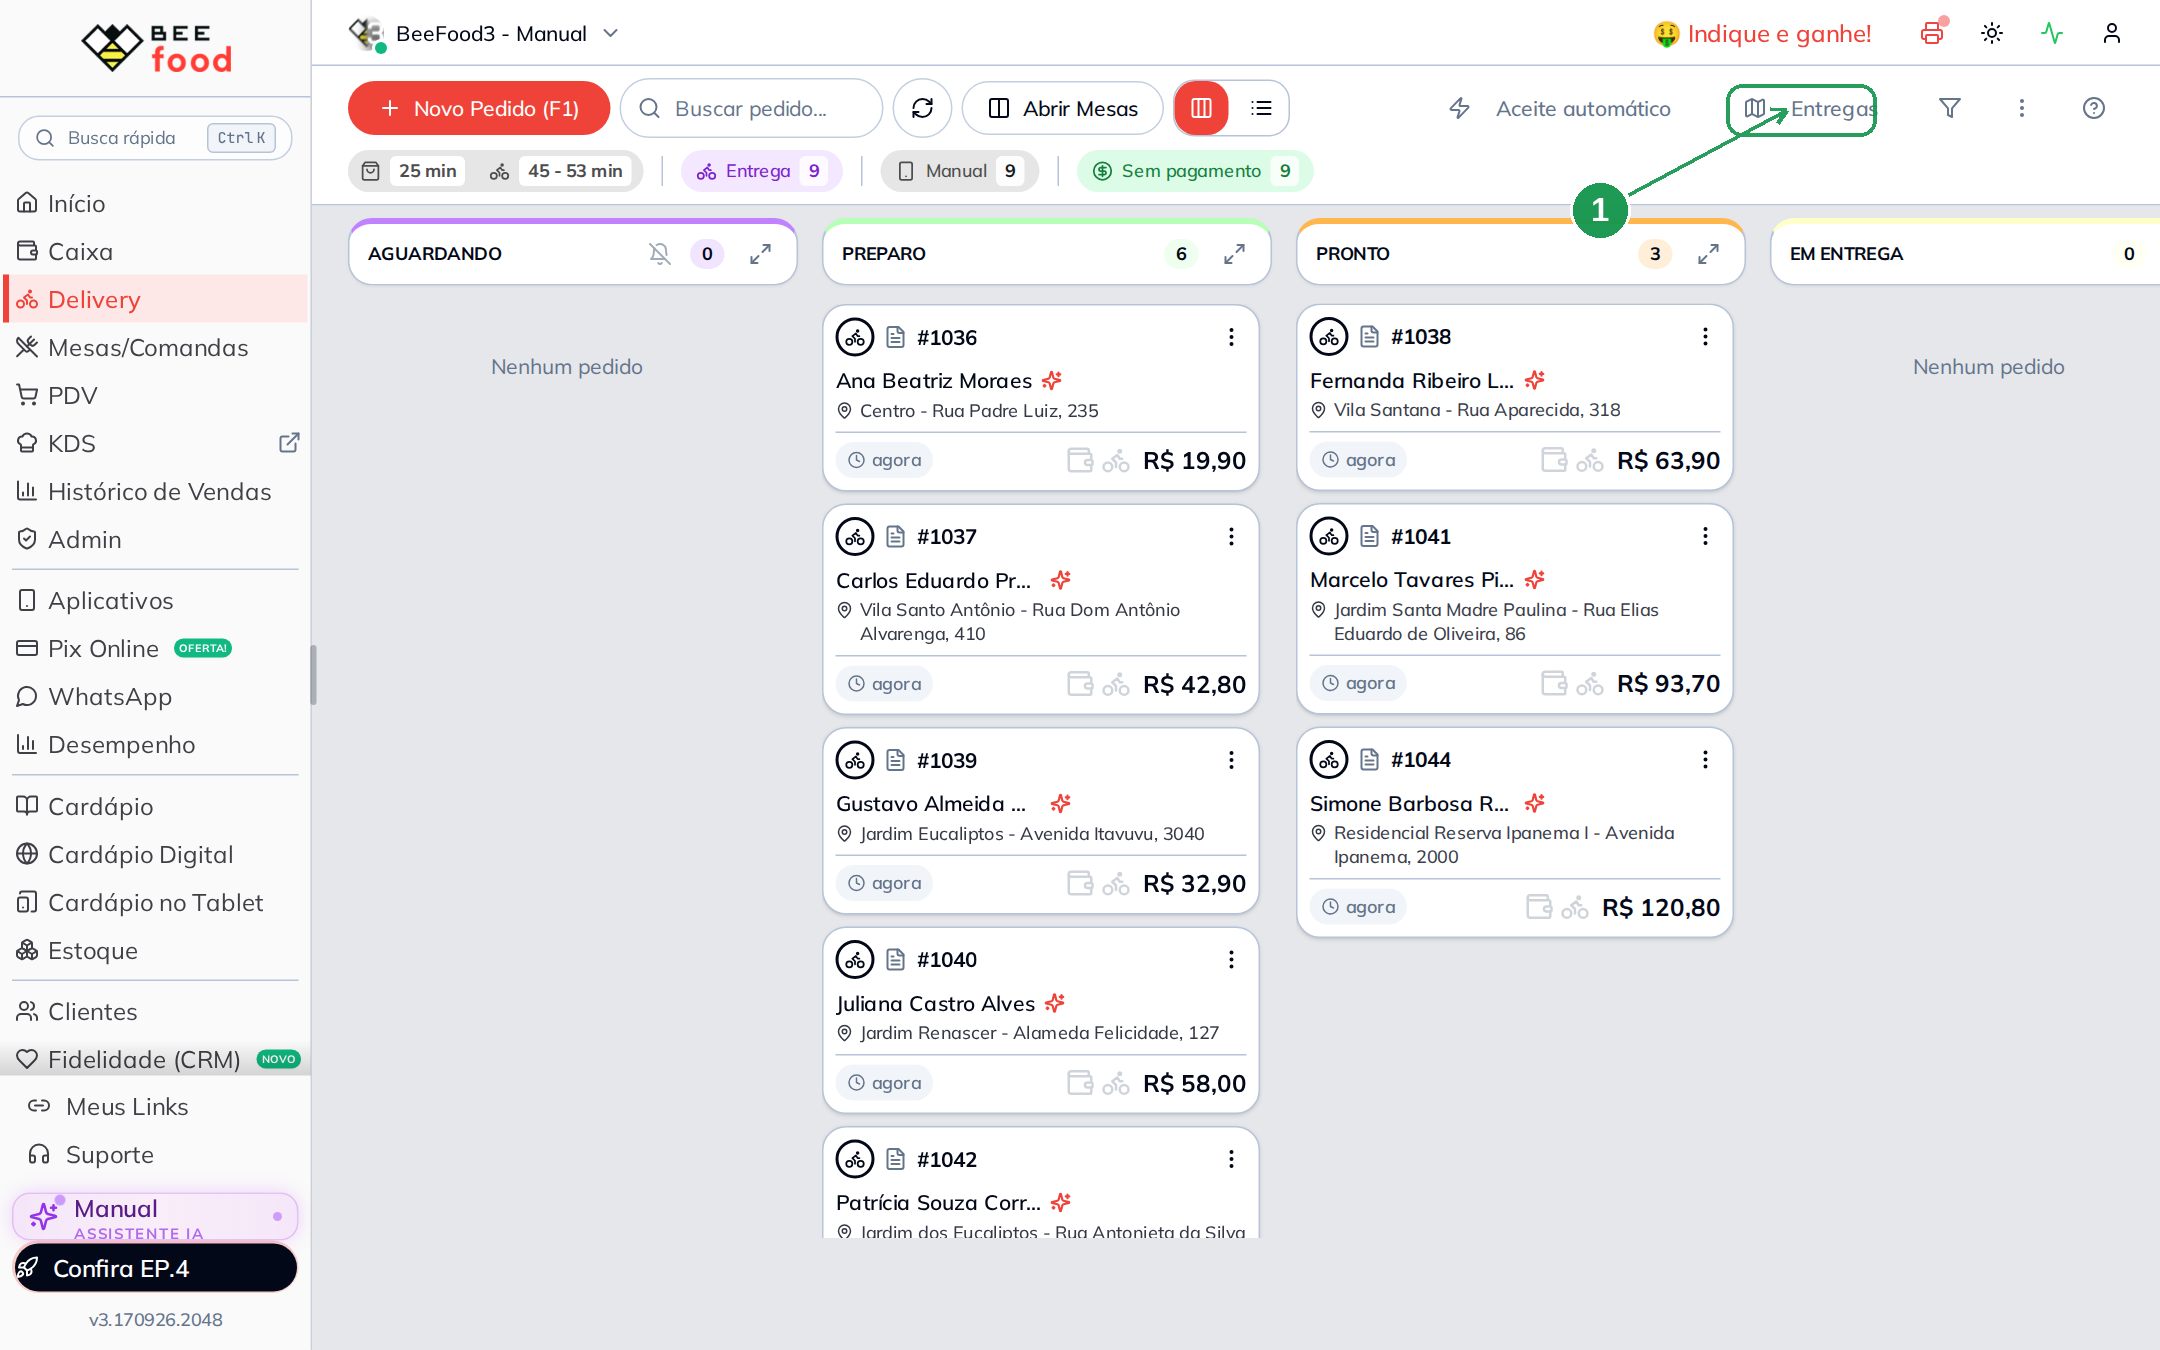The image size is (2160, 1350).
Task: Click the printer icon in top bar
Action: (1932, 33)
